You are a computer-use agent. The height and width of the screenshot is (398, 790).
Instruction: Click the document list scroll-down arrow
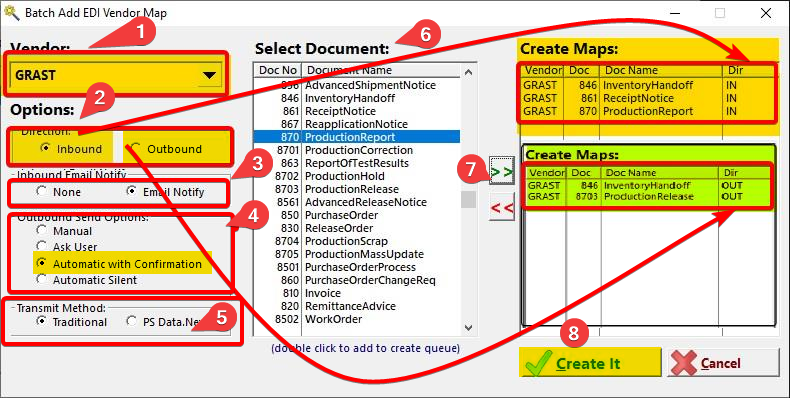pyautogui.click(x=469, y=327)
